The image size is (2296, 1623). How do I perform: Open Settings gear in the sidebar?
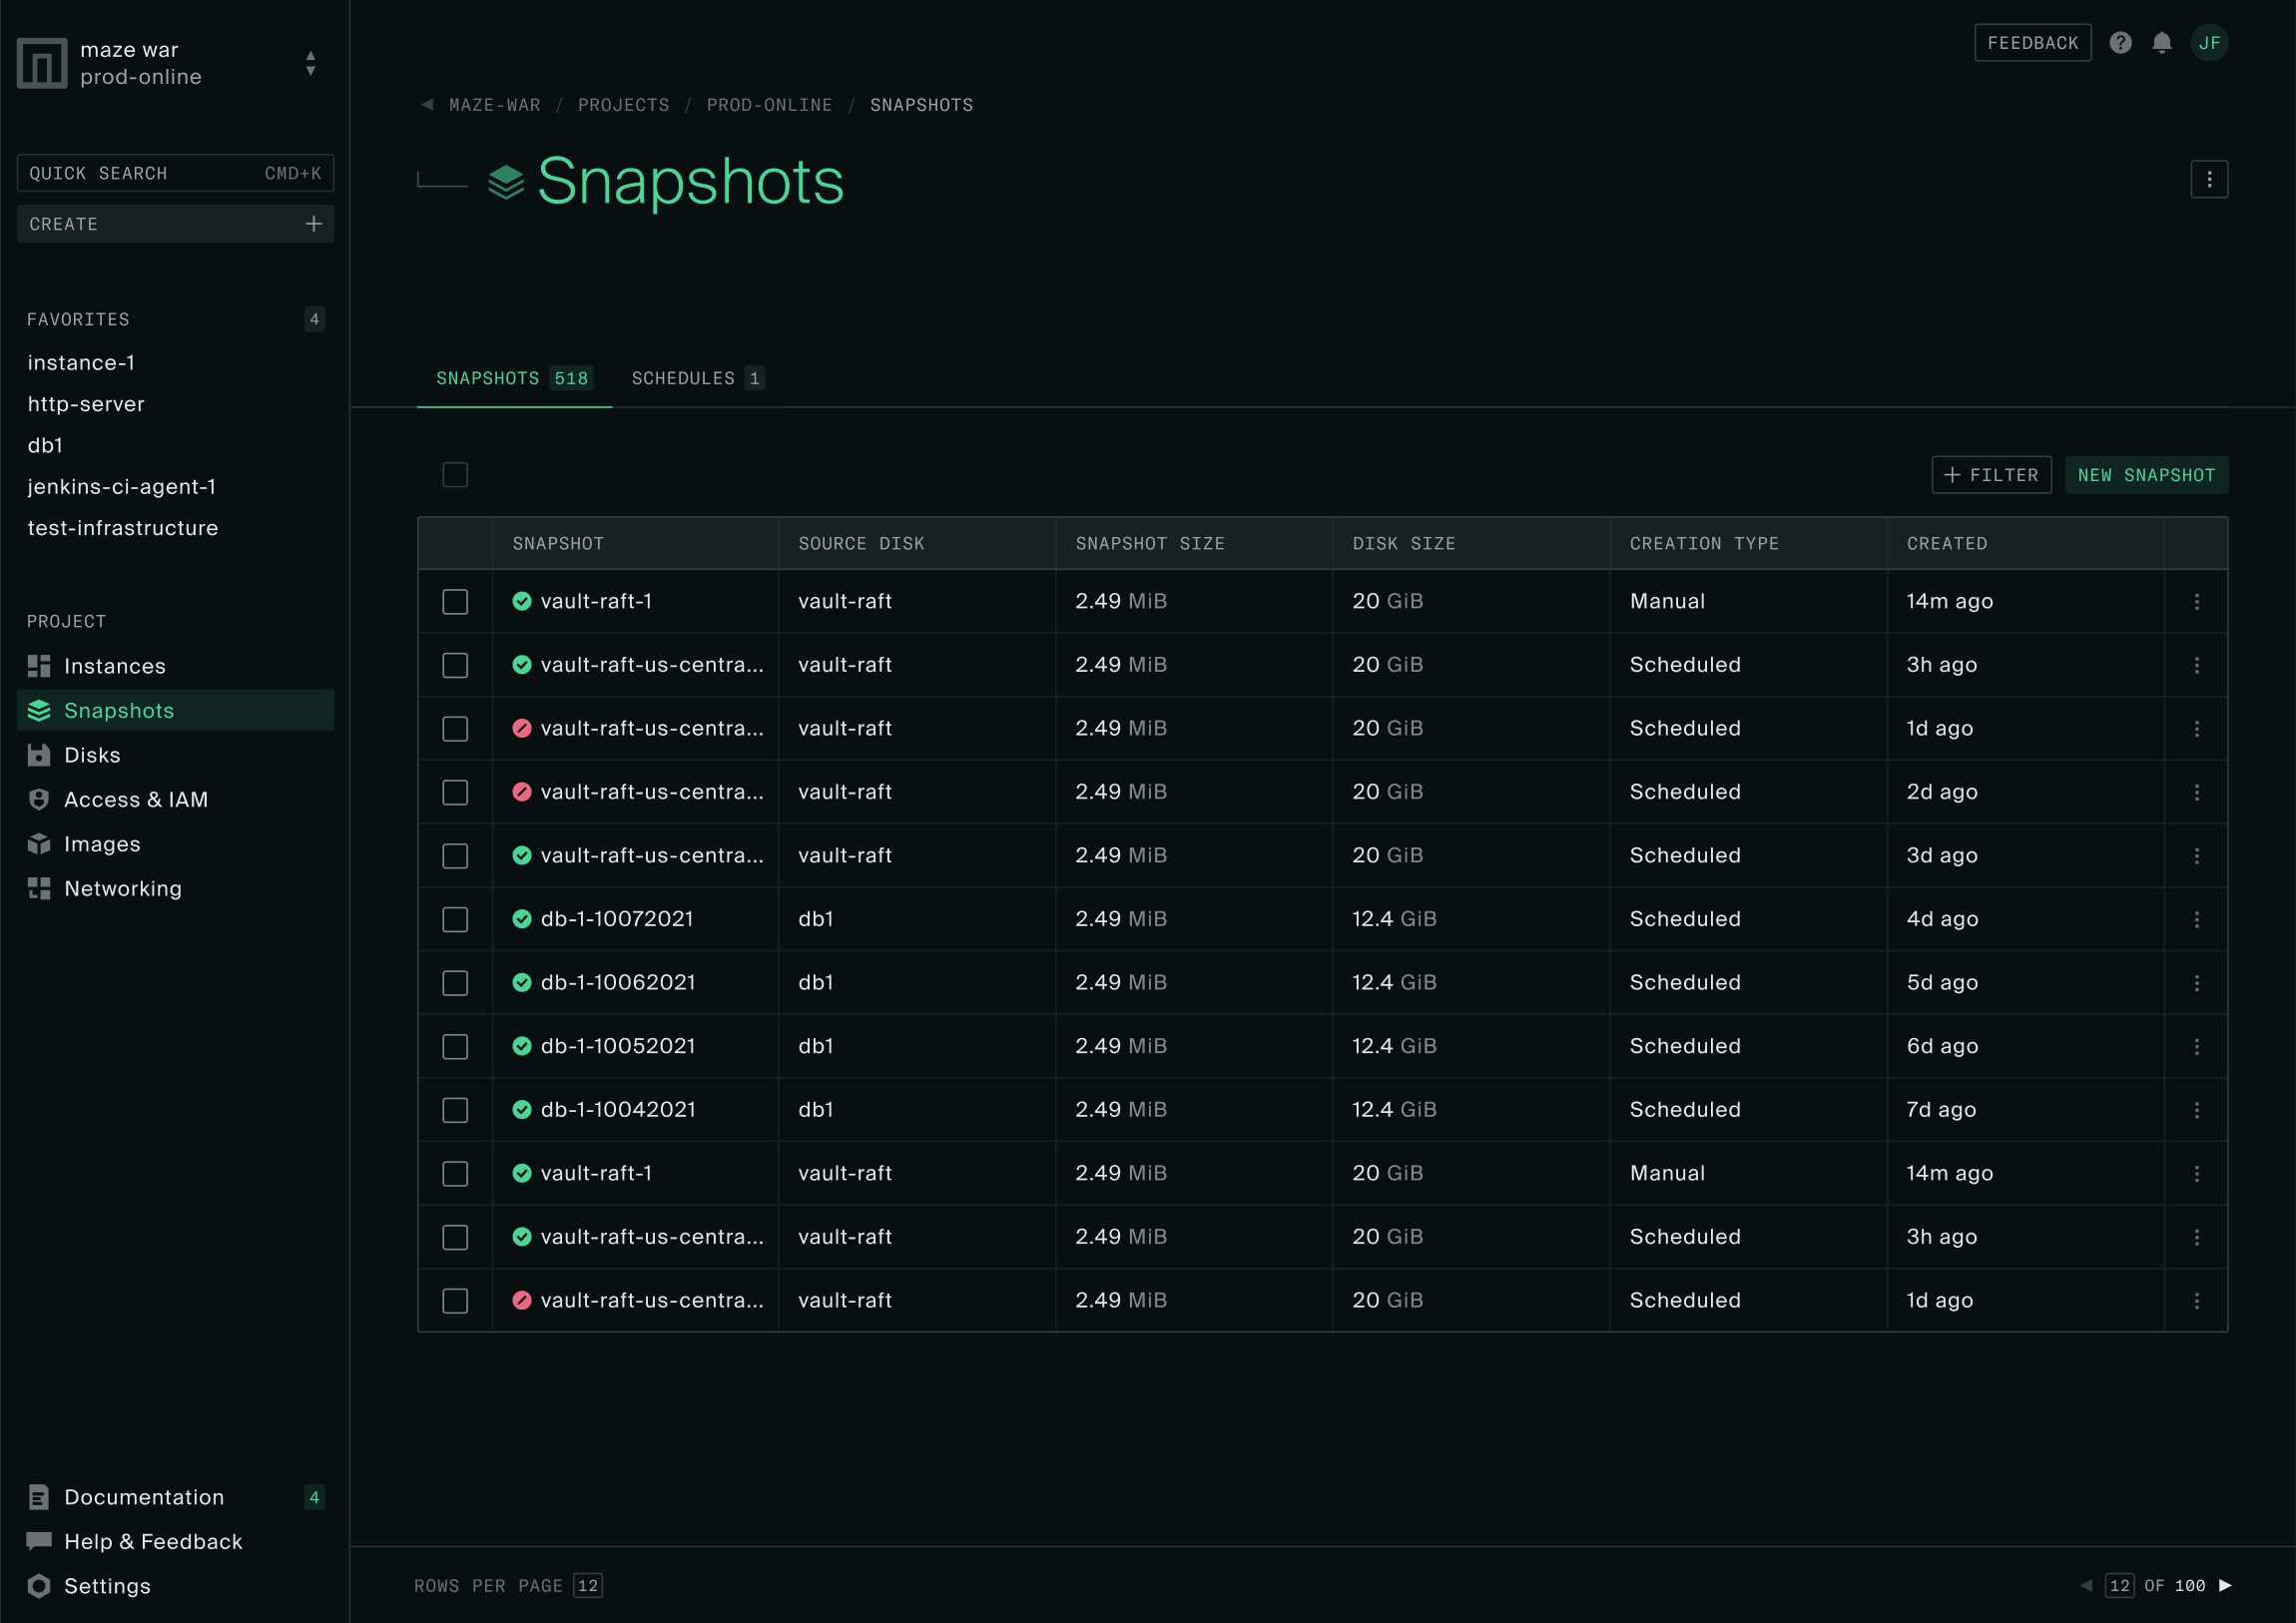[39, 1585]
